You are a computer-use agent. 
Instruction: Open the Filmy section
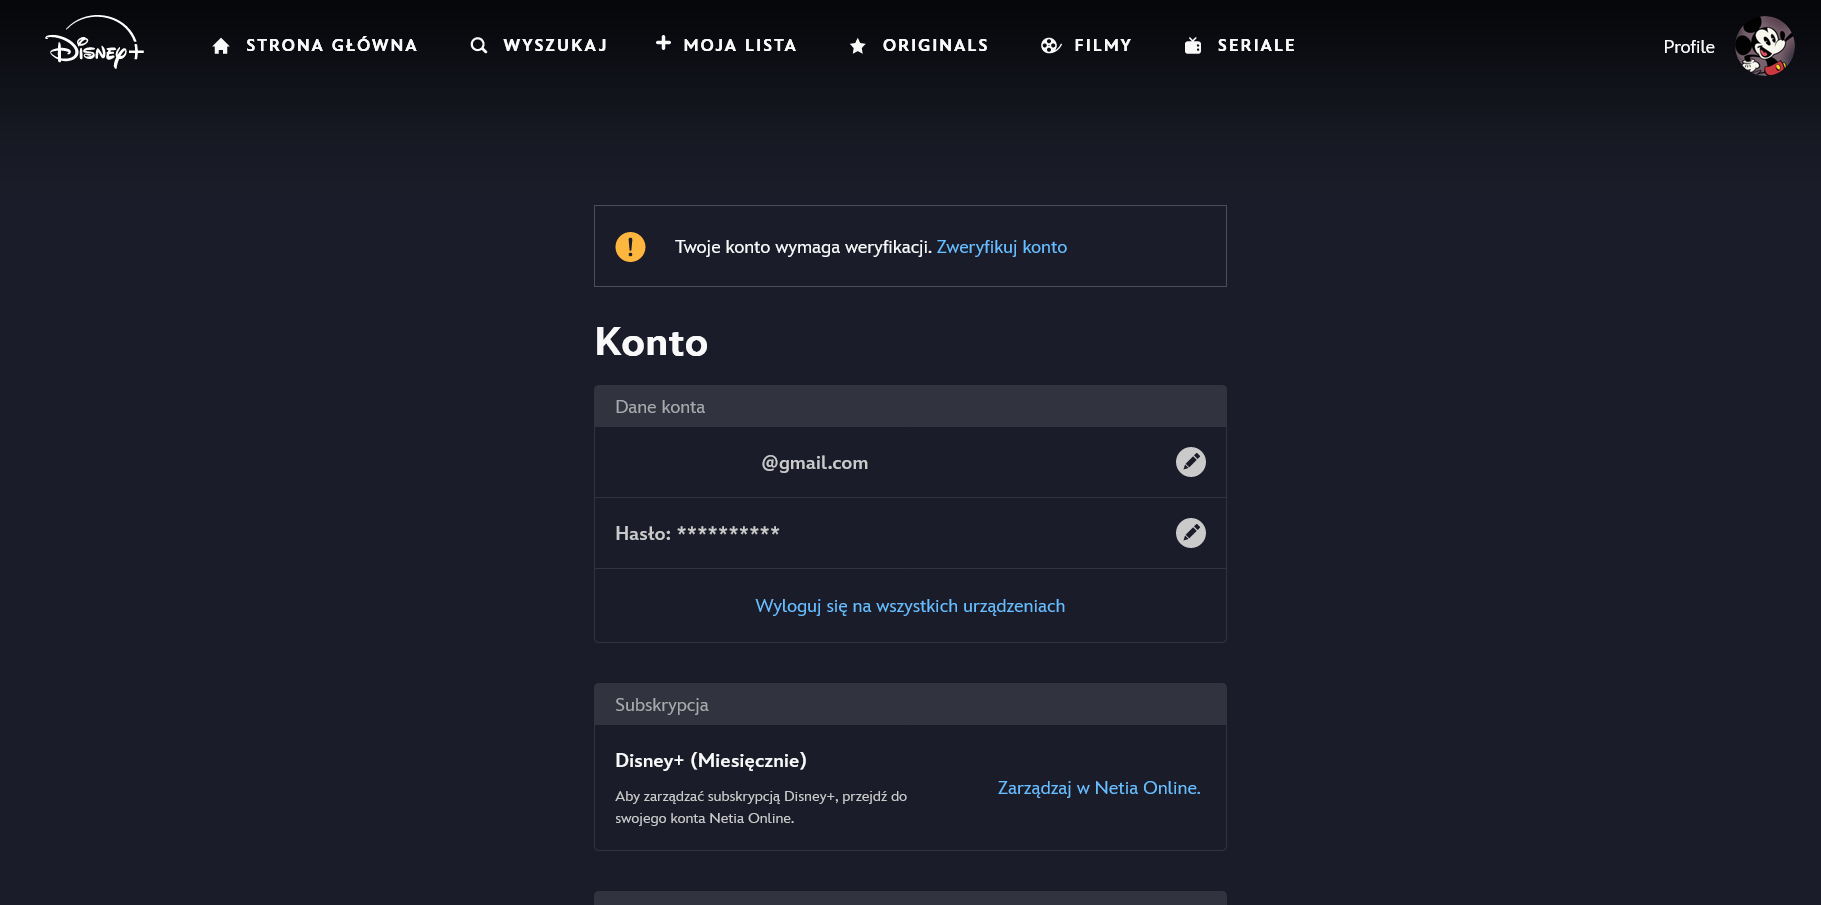[x=1102, y=46]
